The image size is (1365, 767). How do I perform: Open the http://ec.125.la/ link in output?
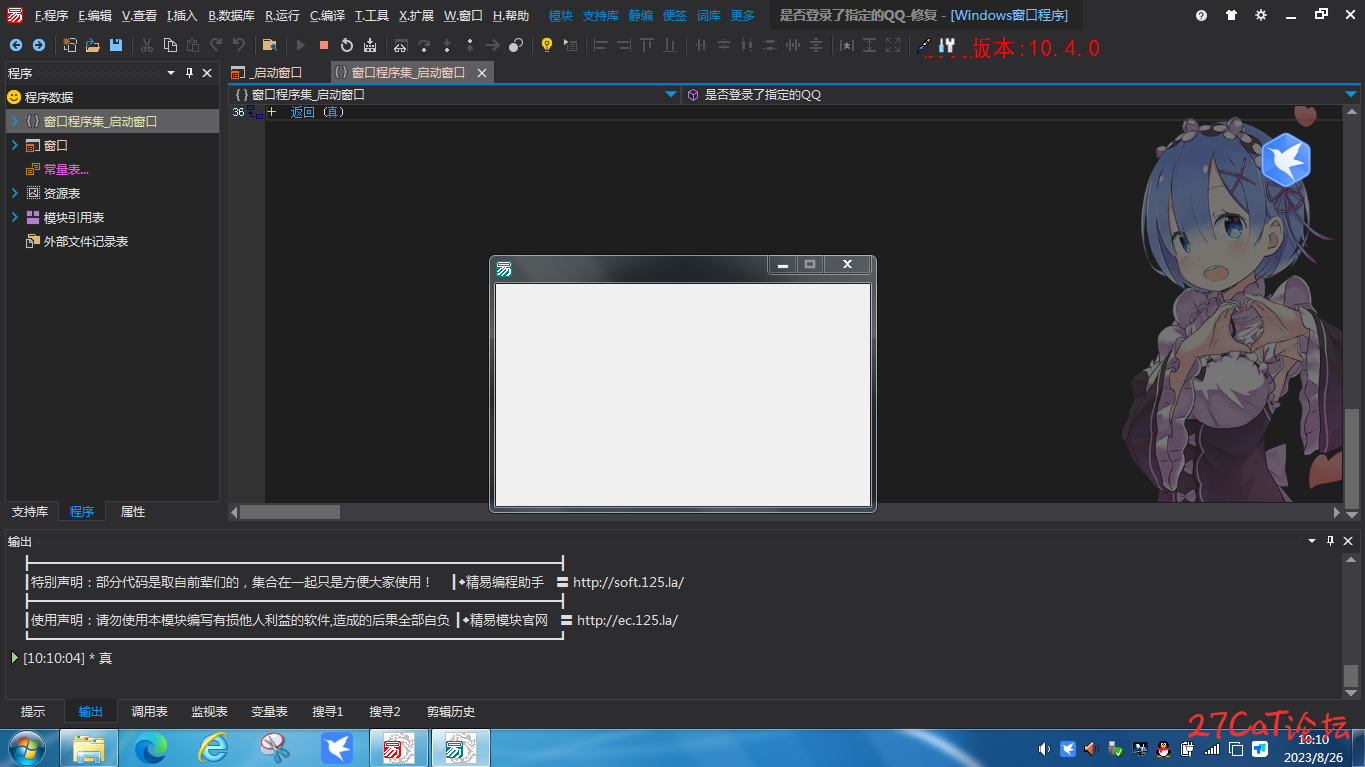[x=627, y=620]
